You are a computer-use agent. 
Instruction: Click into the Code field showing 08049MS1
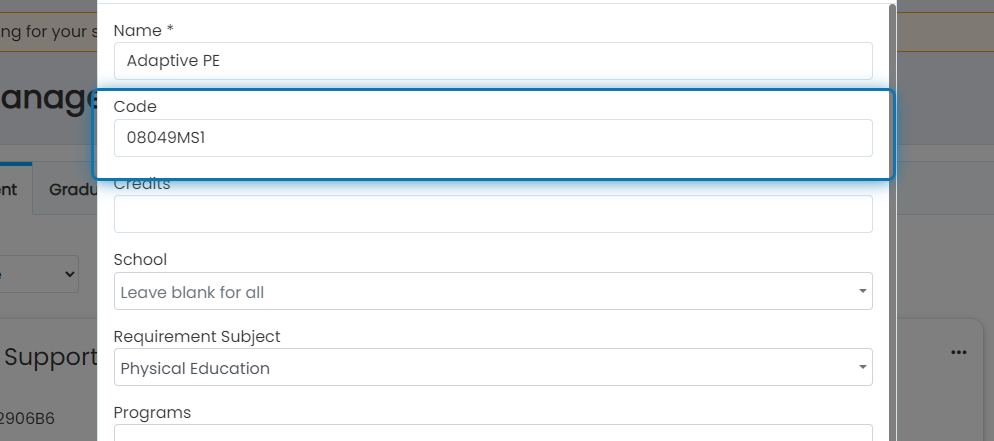pyautogui.click(x=493, y=138)
